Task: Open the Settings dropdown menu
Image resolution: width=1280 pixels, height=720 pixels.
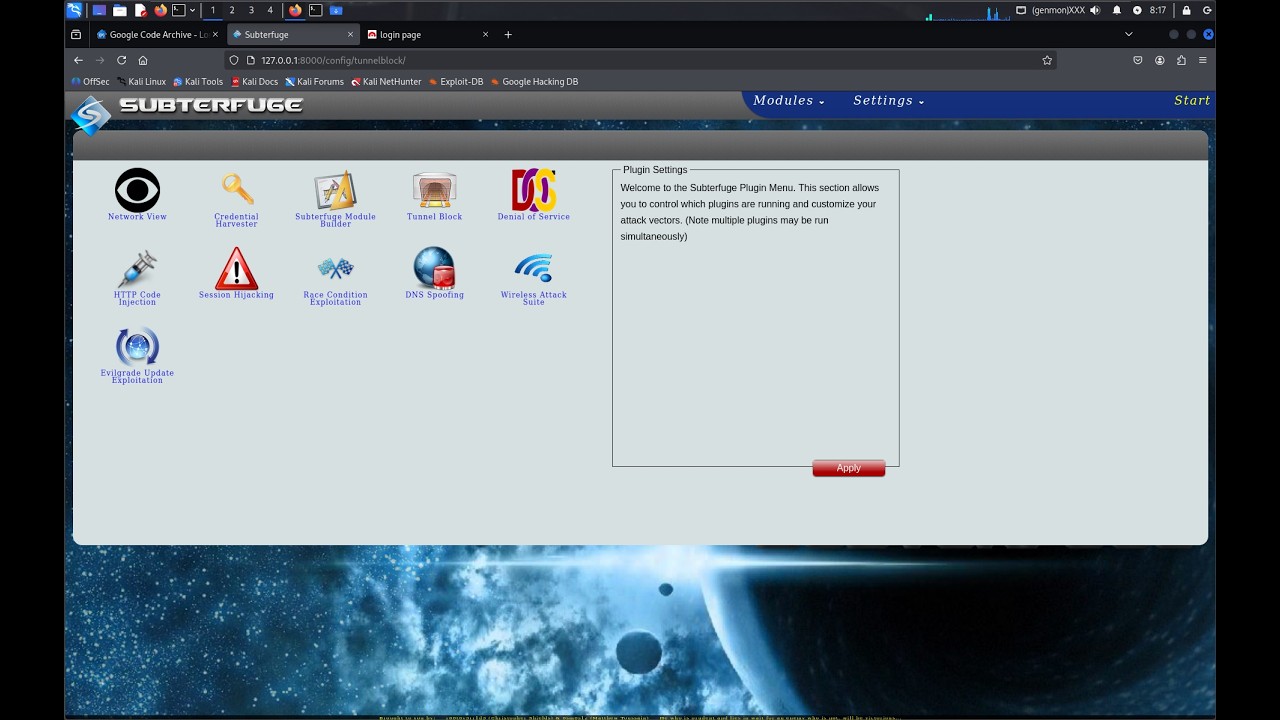Action: pyautogui.click(x=889, y=101)
